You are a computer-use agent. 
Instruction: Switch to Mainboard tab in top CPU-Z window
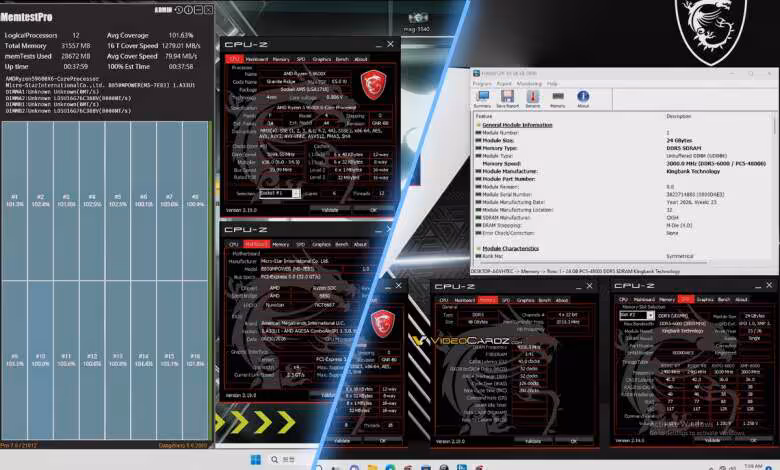pyautogui.click(x=257, y=59)
